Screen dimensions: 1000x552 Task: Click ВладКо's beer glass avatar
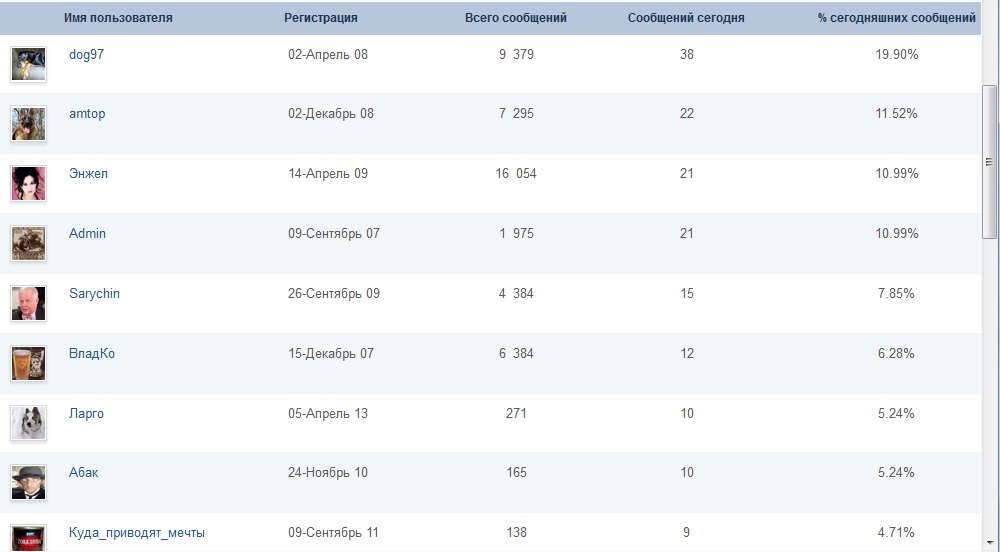tap(29, 363)
